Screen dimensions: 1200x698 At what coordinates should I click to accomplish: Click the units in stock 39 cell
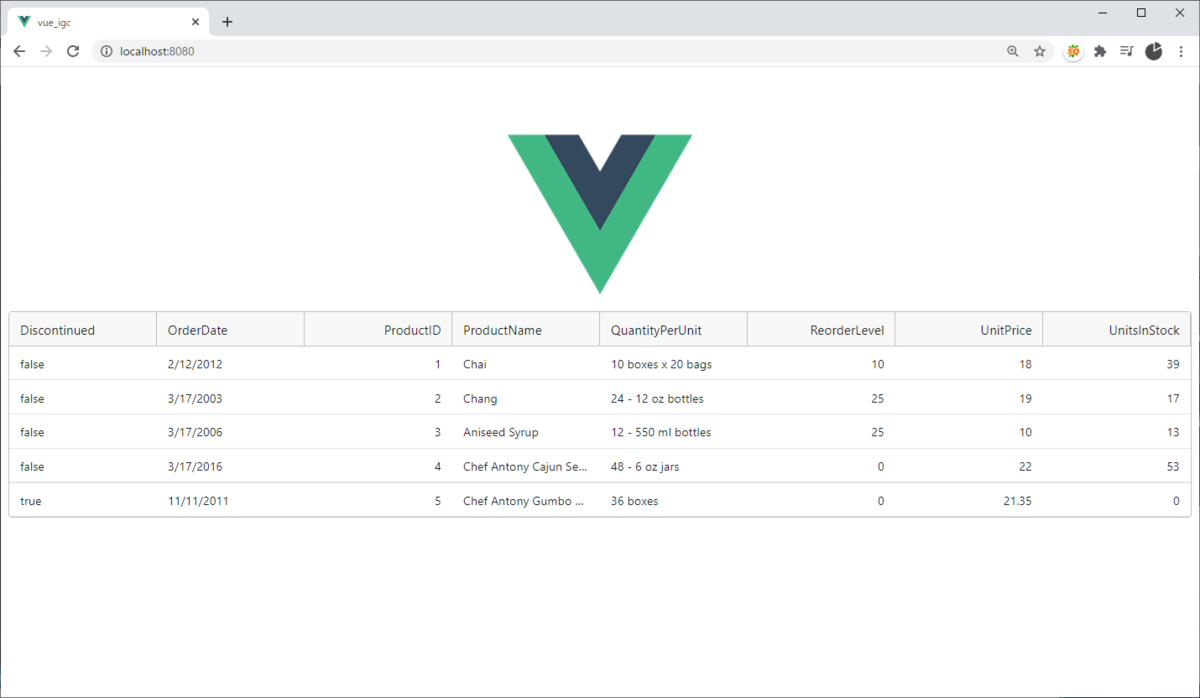[x=1117, y=364]
